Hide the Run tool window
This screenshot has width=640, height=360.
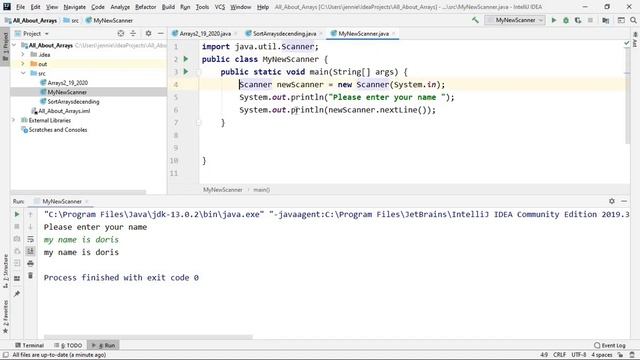pyautogui.click(x=624, y=201)
